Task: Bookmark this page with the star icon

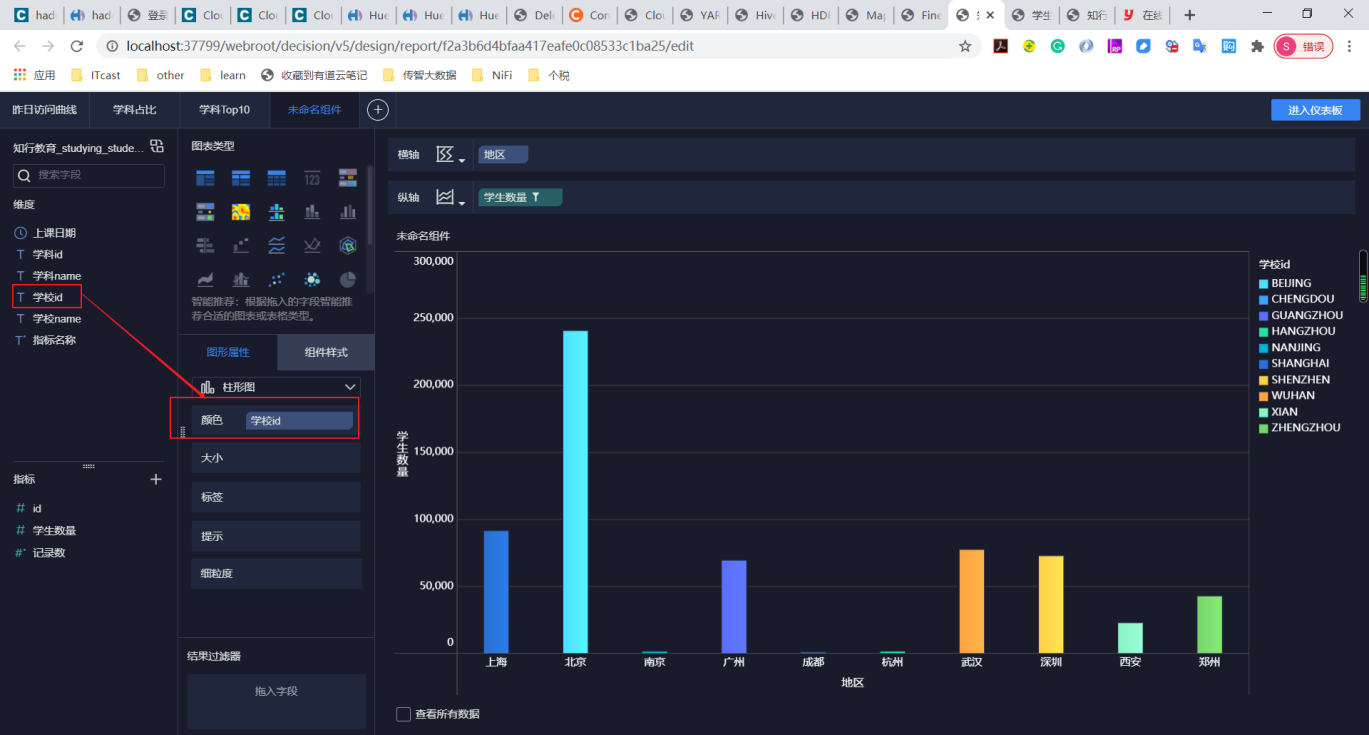Action: tap(965, 46)
